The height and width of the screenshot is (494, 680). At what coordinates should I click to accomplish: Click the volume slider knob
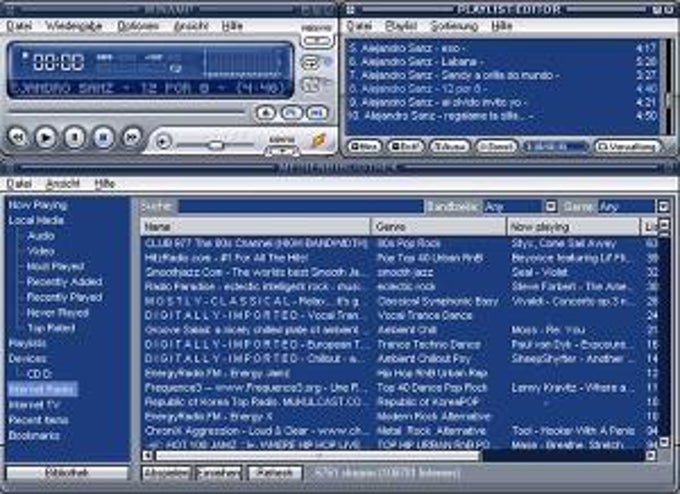pos(216,144)
